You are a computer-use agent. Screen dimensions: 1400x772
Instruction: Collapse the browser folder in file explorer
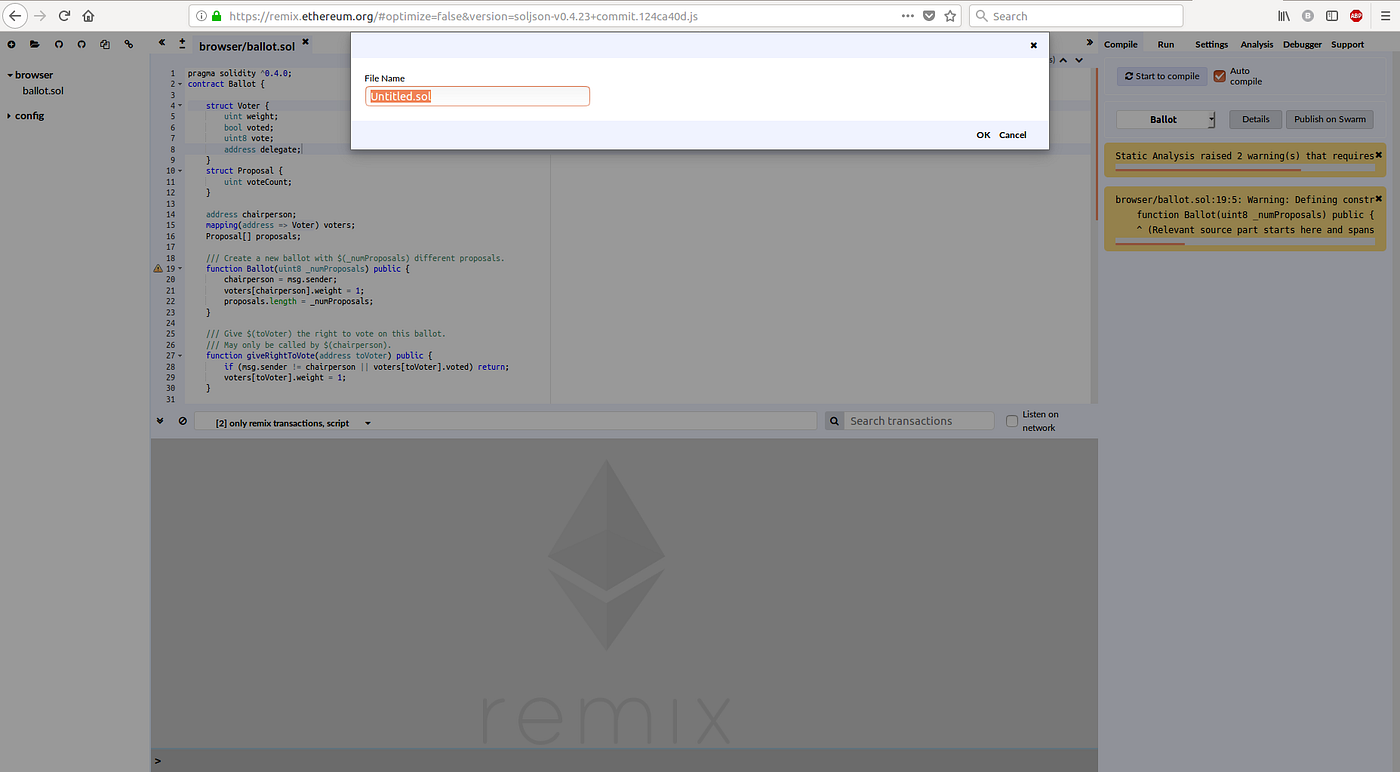click(10, 75)
